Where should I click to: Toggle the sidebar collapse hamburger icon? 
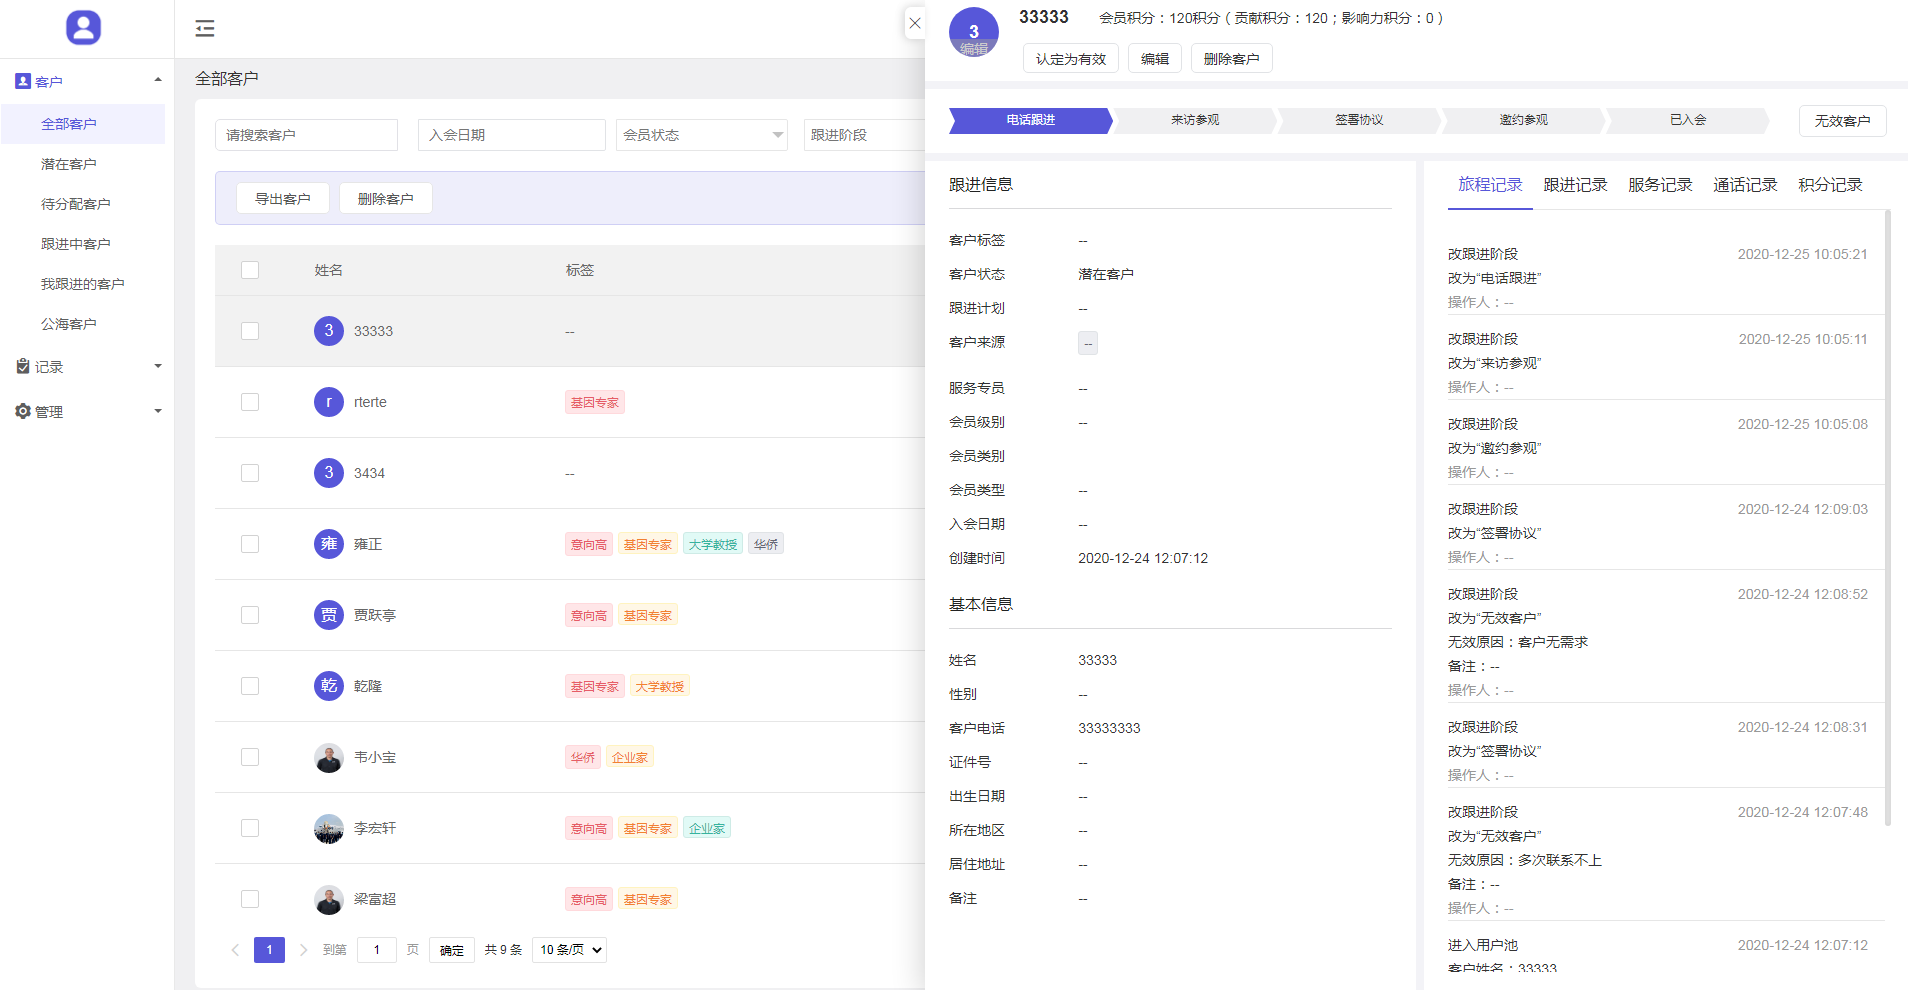[205, 28]
